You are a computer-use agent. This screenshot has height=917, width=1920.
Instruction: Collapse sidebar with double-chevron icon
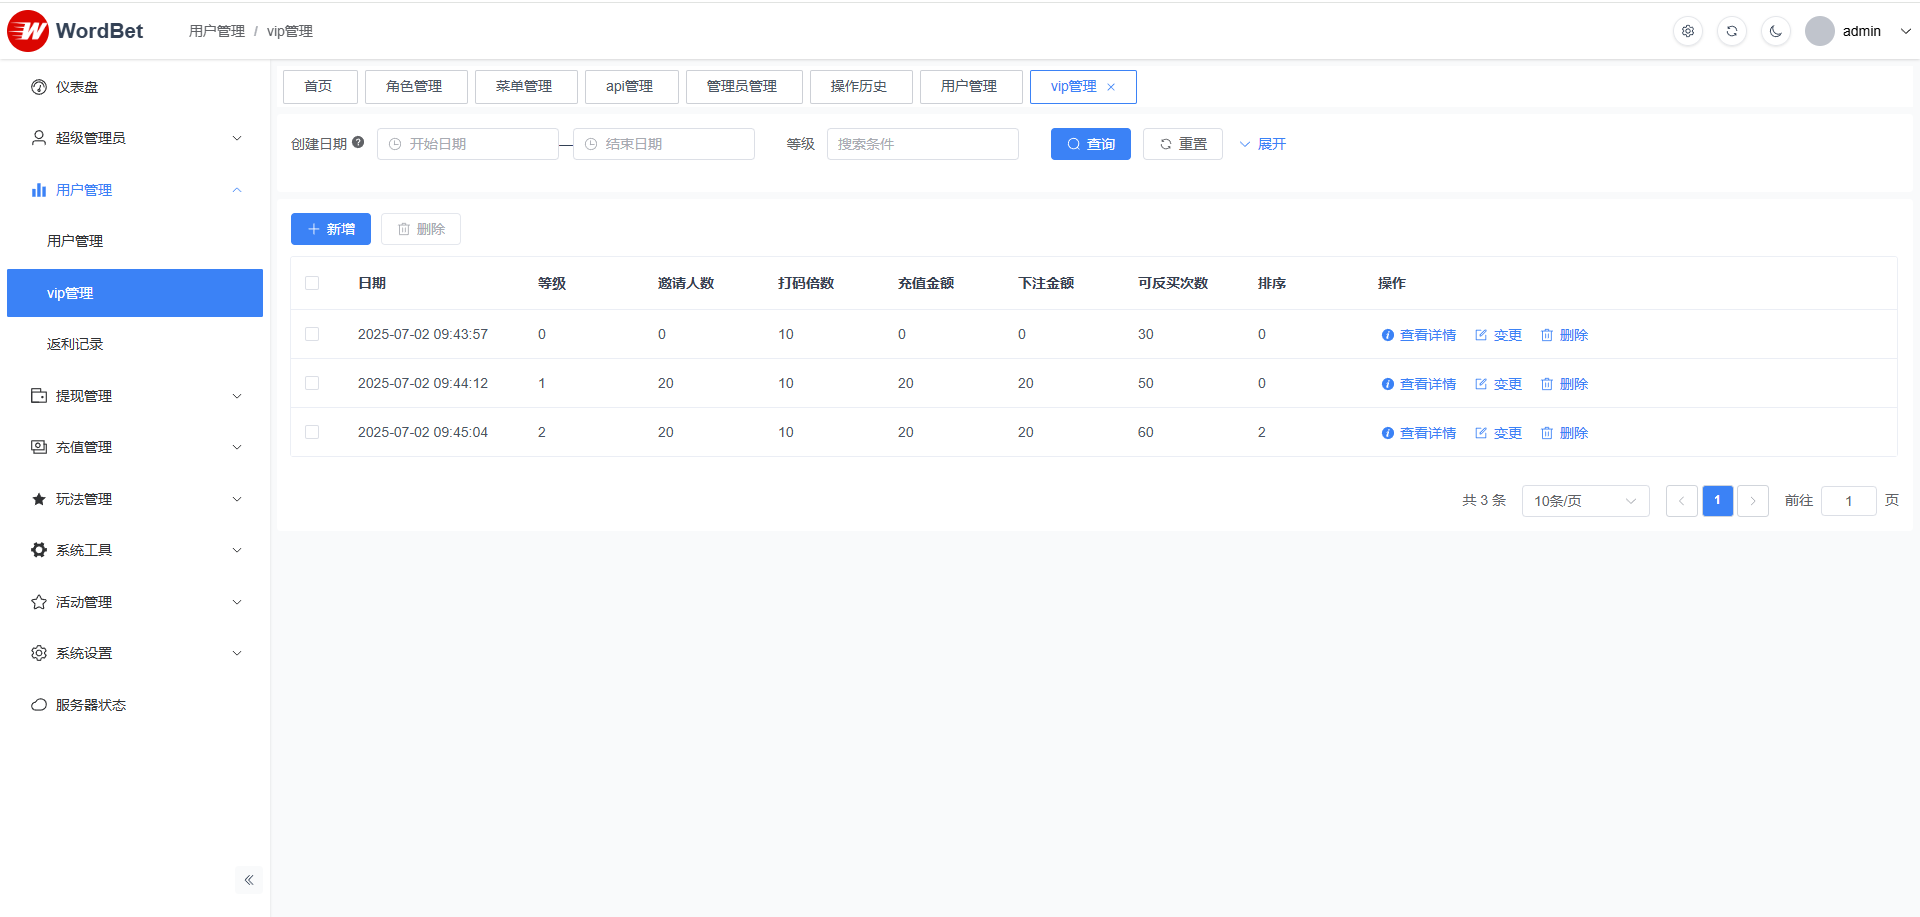249,880
